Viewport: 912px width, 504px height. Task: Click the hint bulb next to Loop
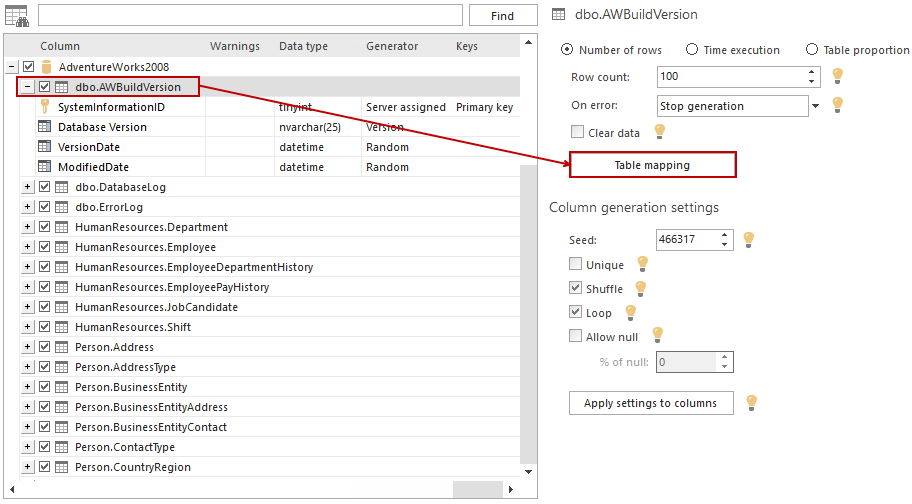click(x=630, y=312)
